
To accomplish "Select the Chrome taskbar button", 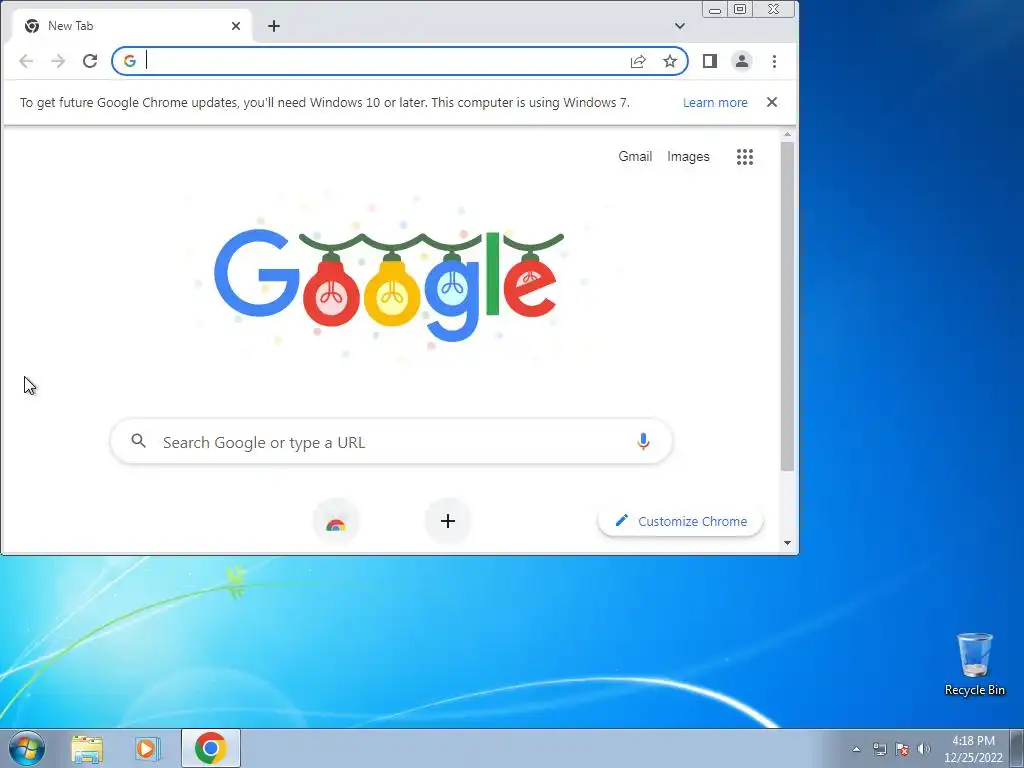I will 210,748.
